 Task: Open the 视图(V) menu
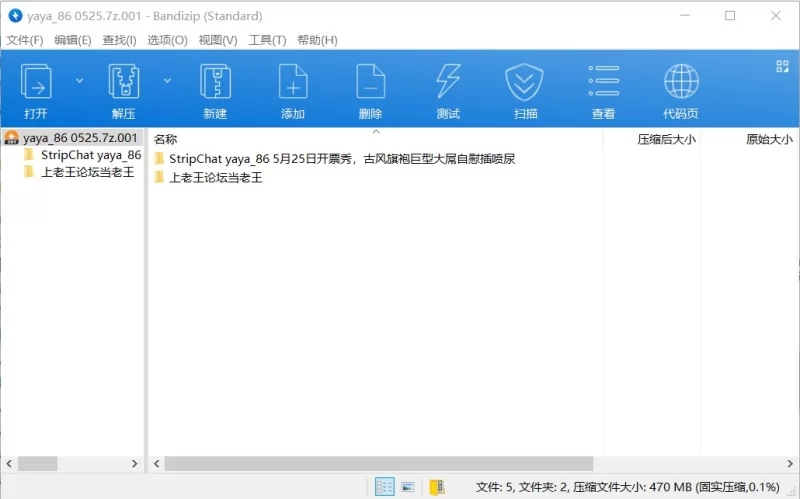point(218,40)
